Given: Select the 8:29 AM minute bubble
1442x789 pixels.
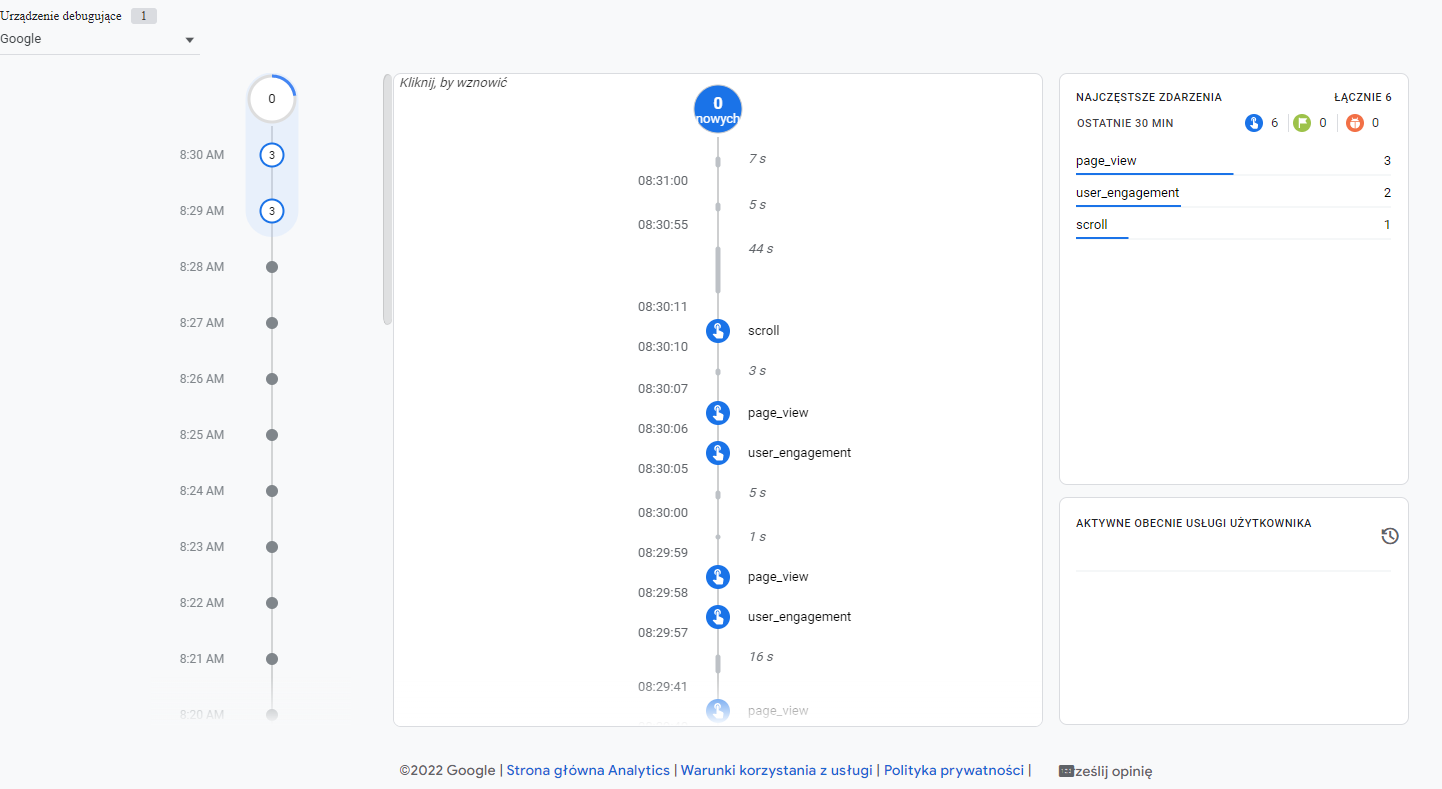Looking at the screenshot, I should [x=272, y=211].
